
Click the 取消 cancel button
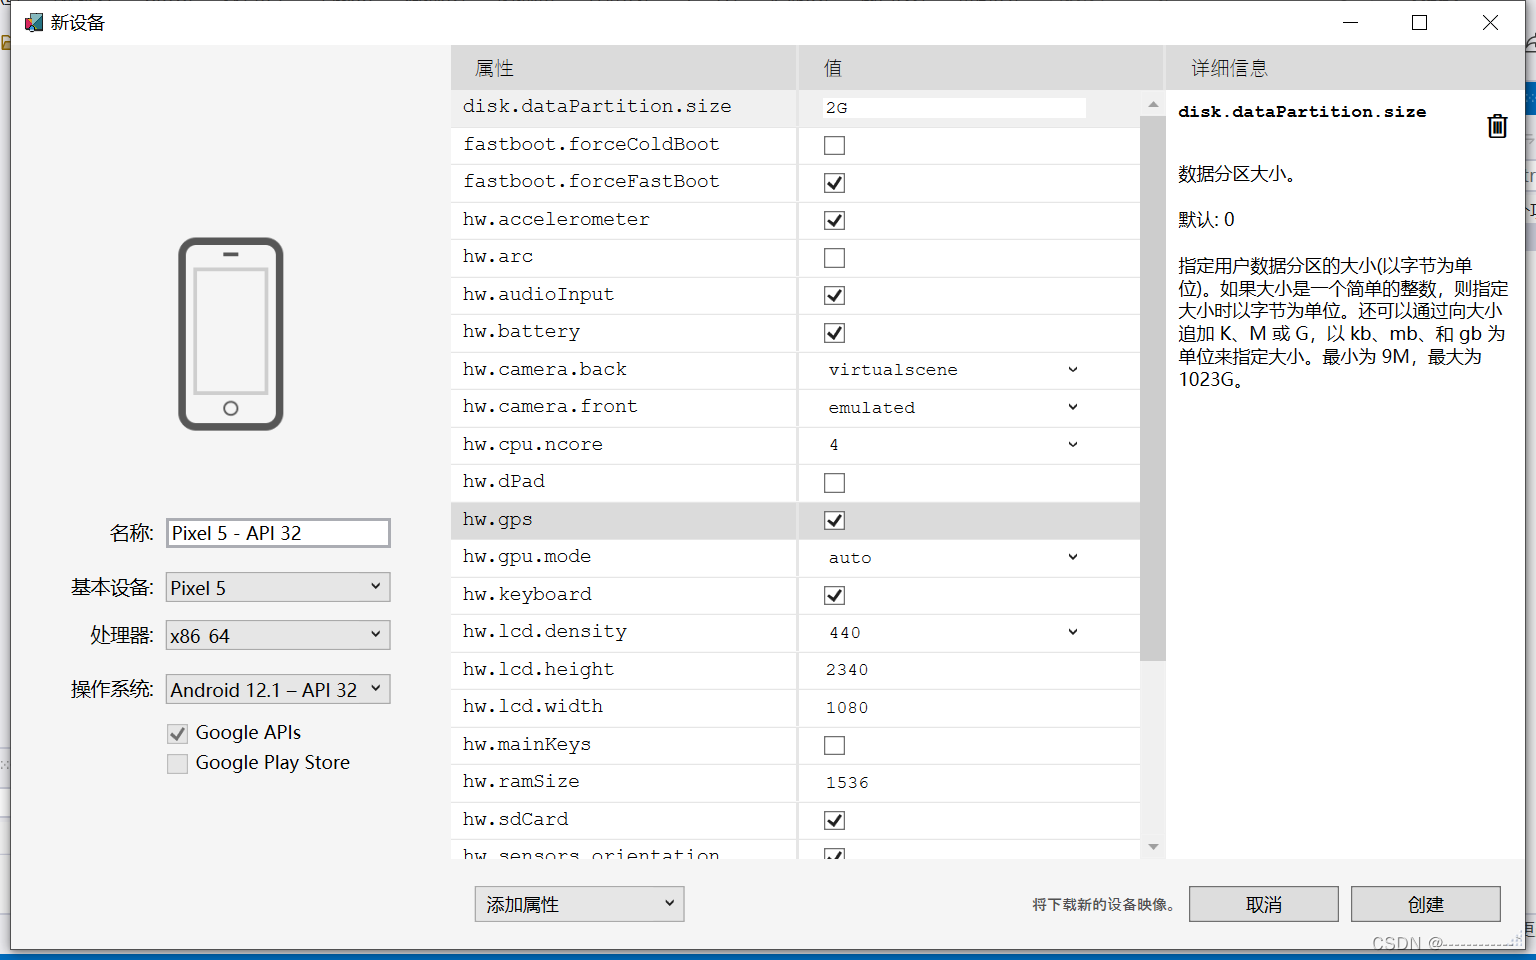pos(1263,904)
